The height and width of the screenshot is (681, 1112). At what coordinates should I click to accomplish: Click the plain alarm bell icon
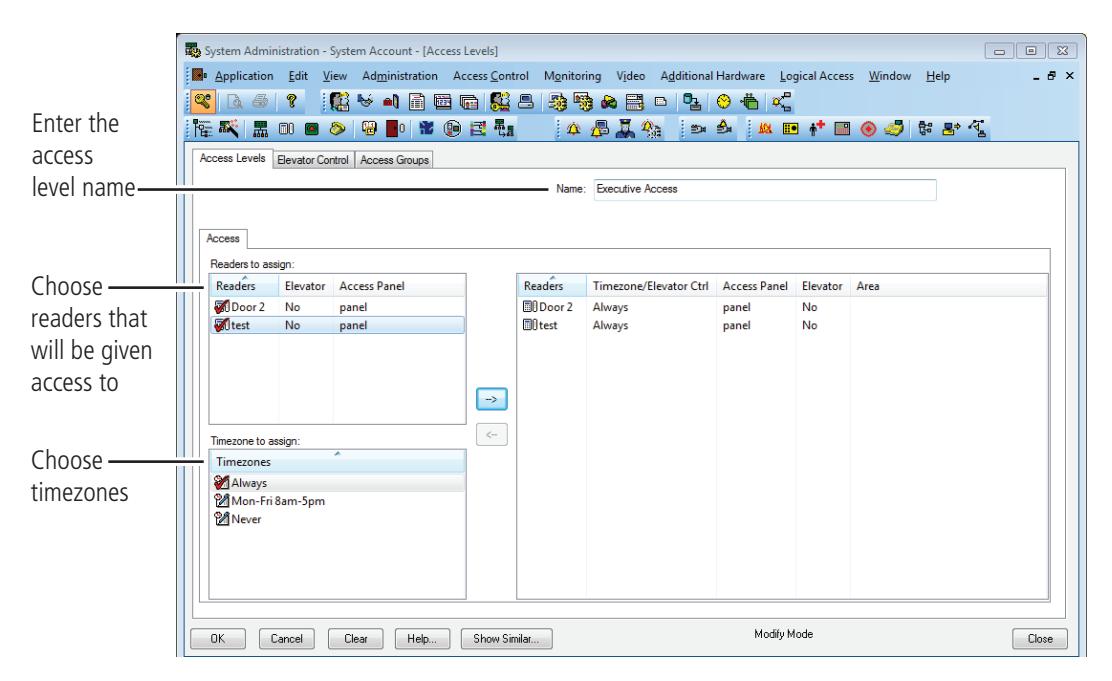[x=573, y=128]
